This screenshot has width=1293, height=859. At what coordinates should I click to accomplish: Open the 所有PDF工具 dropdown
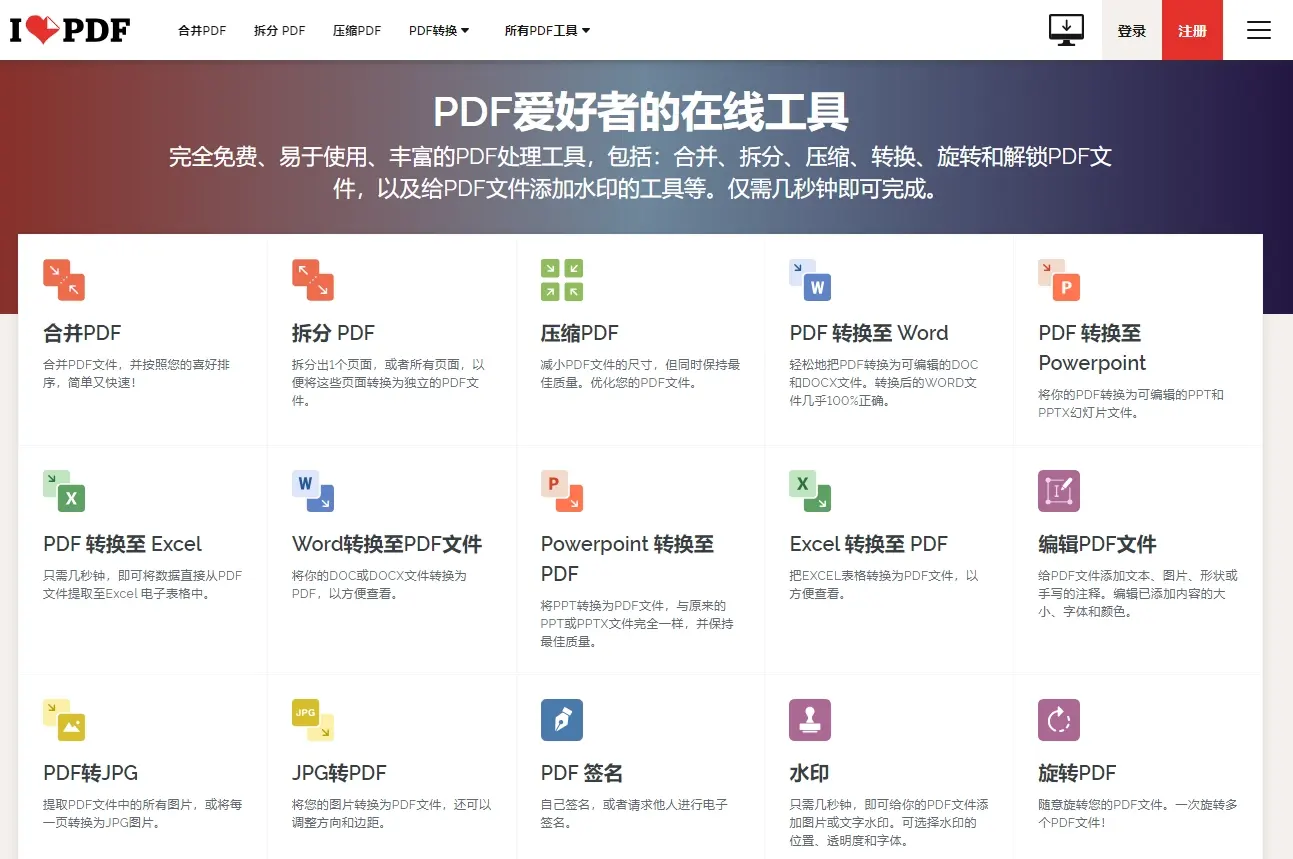pyautogui.click(x=547, y=30)
